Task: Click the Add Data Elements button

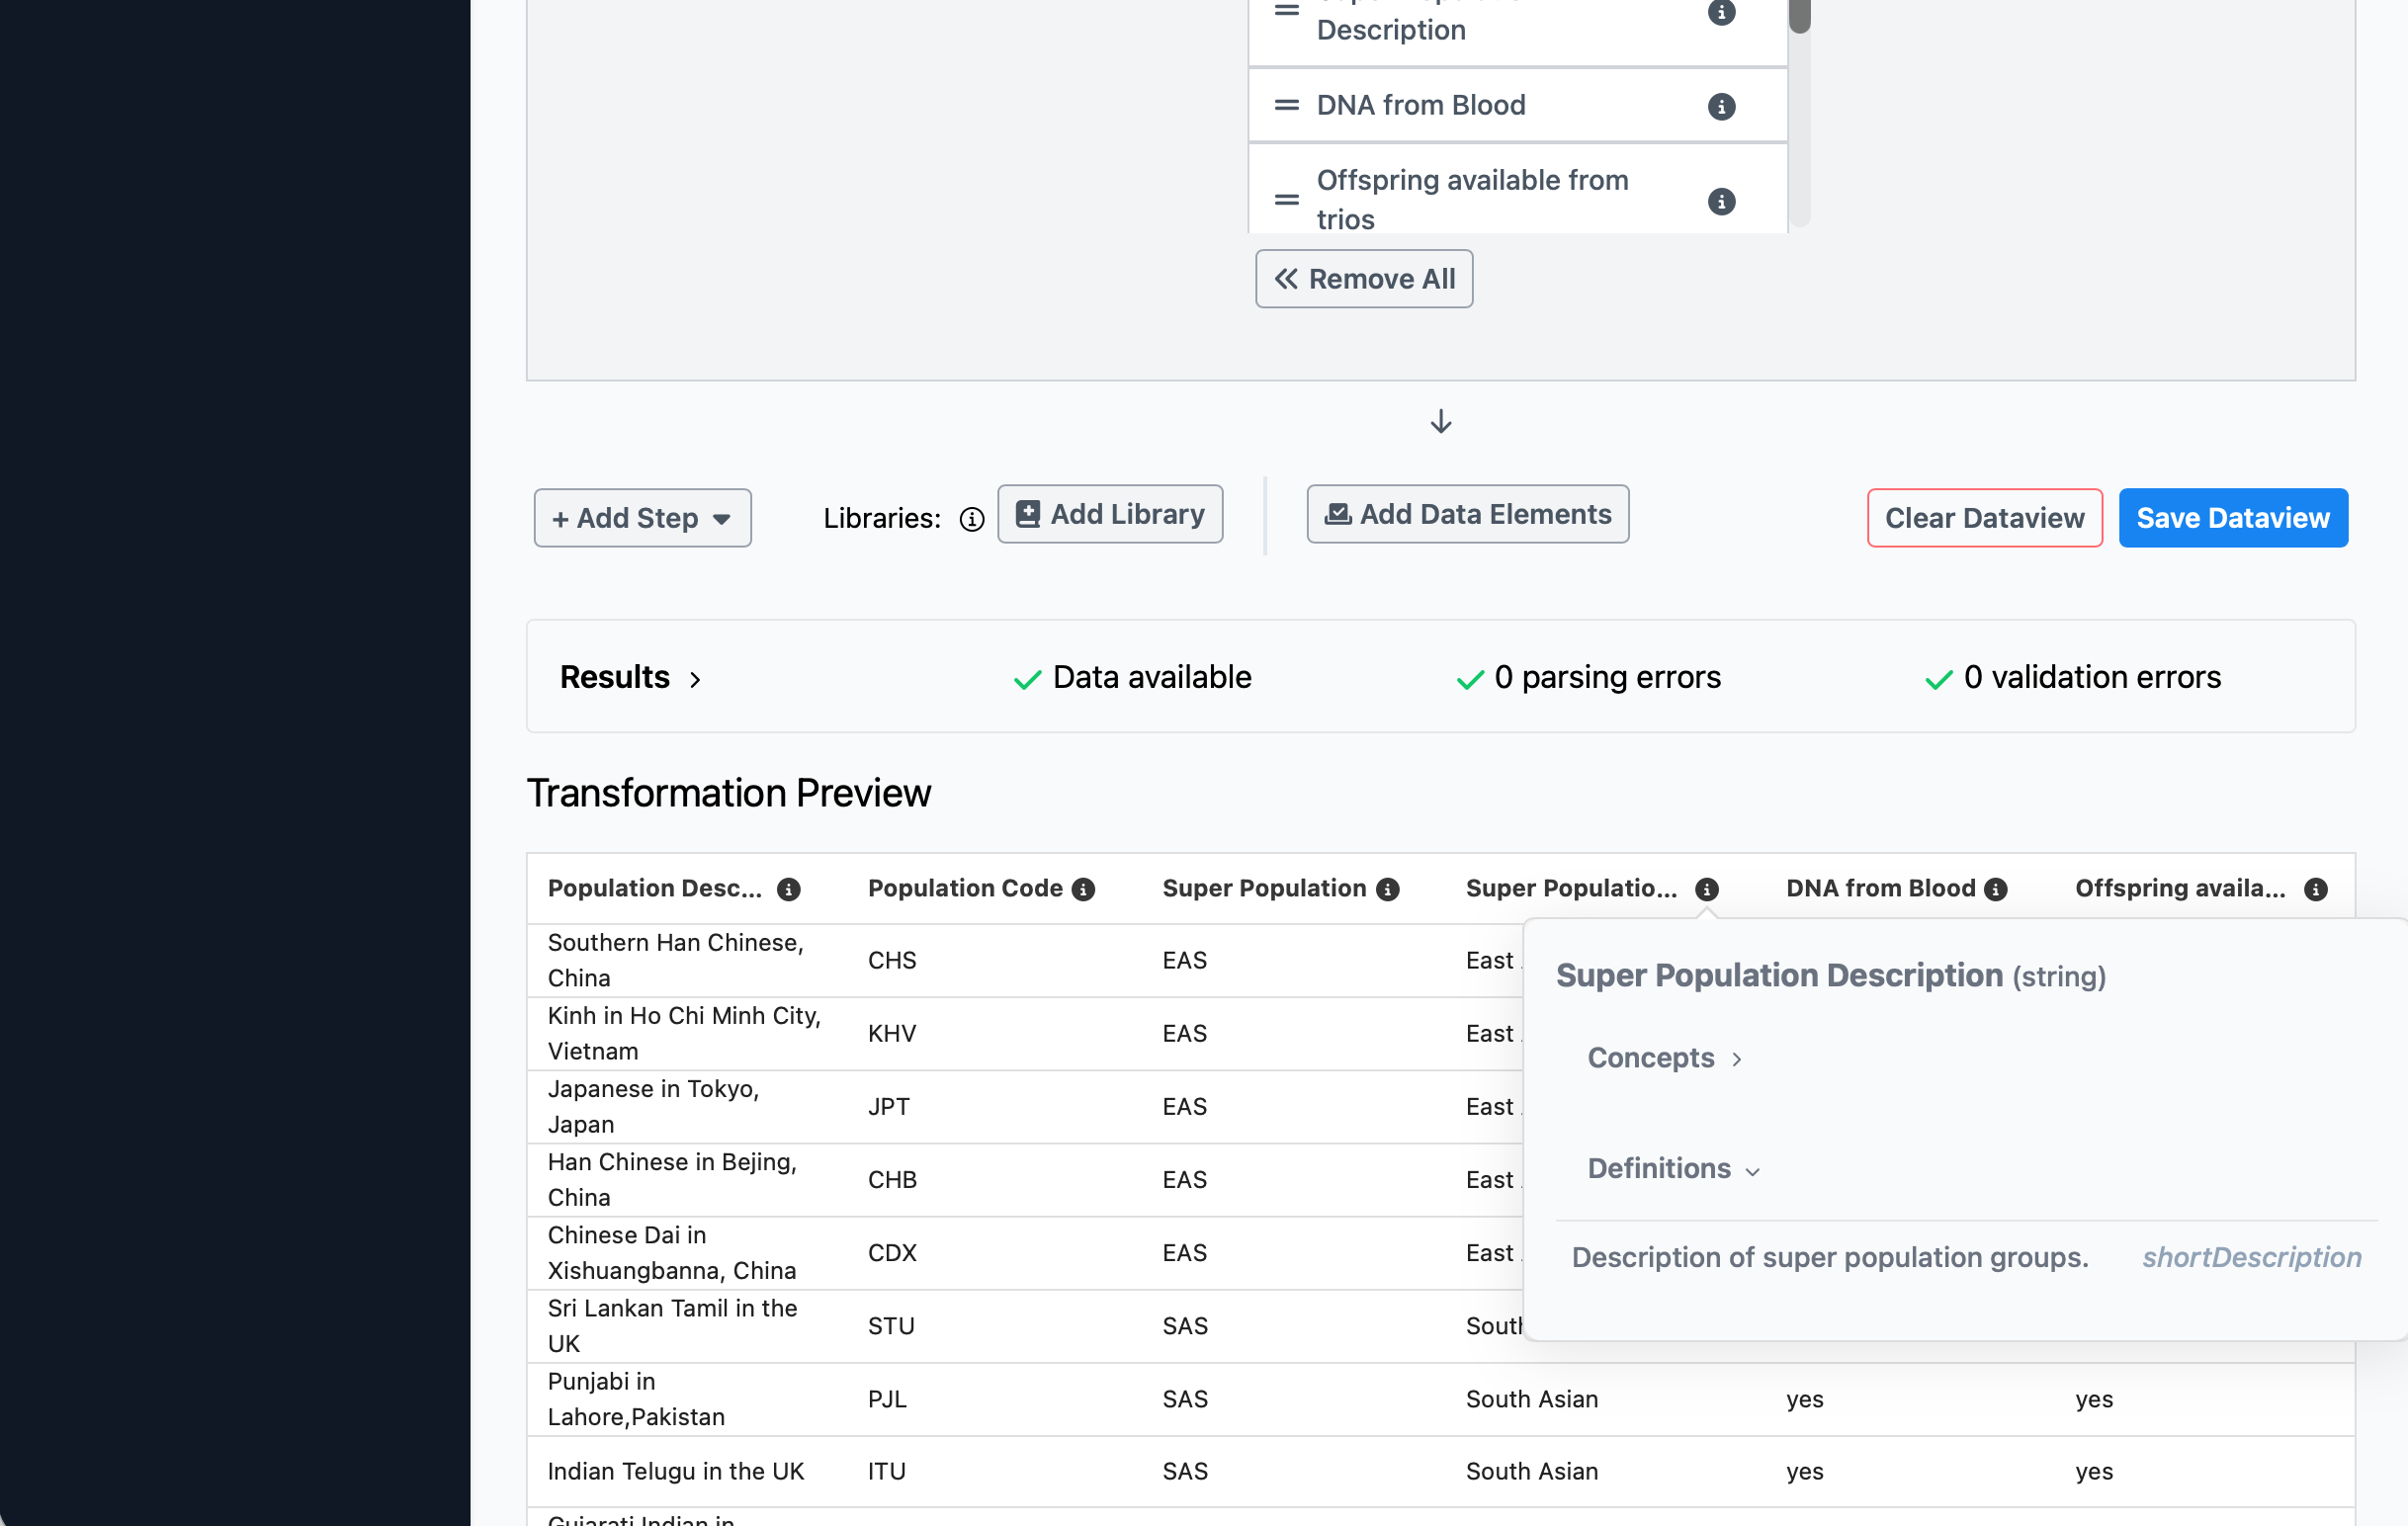Action: pos(1467,514)
